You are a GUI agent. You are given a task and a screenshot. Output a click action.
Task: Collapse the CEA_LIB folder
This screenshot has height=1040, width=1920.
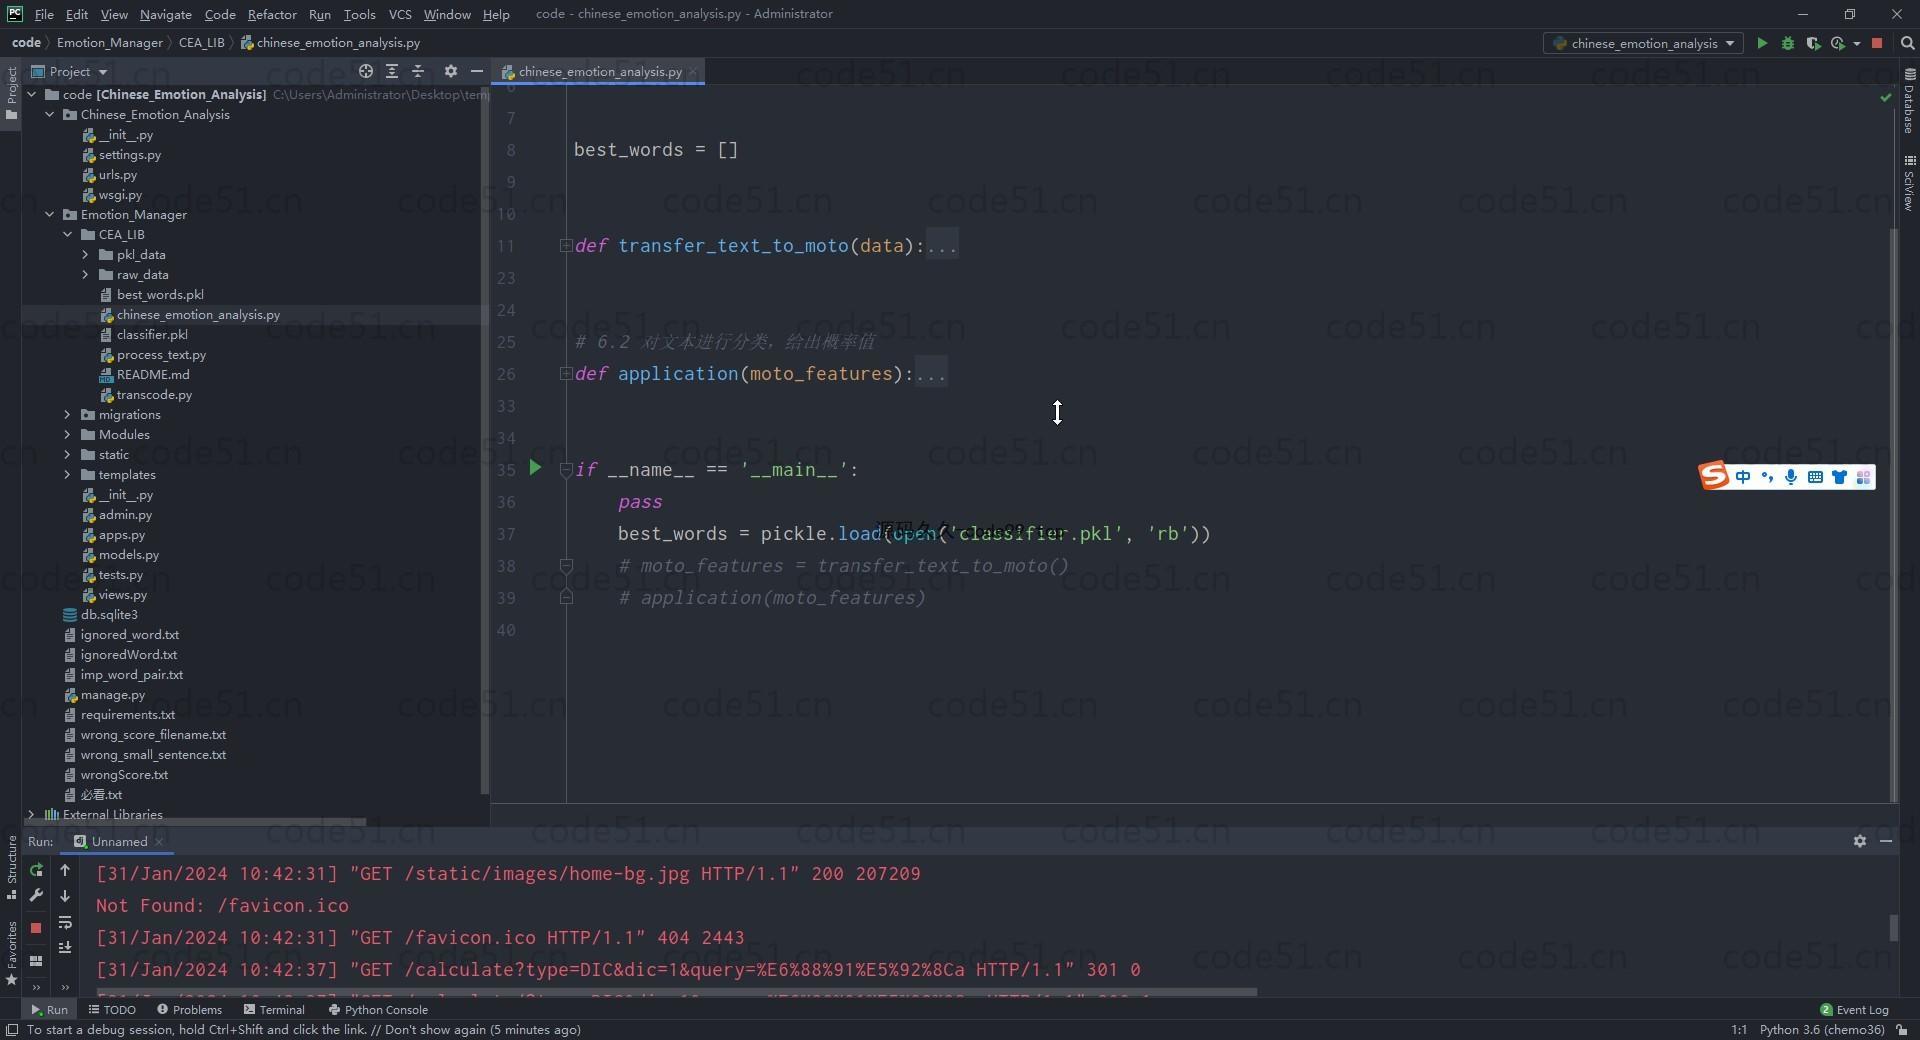pyautogui.click(x=67, y=234)
